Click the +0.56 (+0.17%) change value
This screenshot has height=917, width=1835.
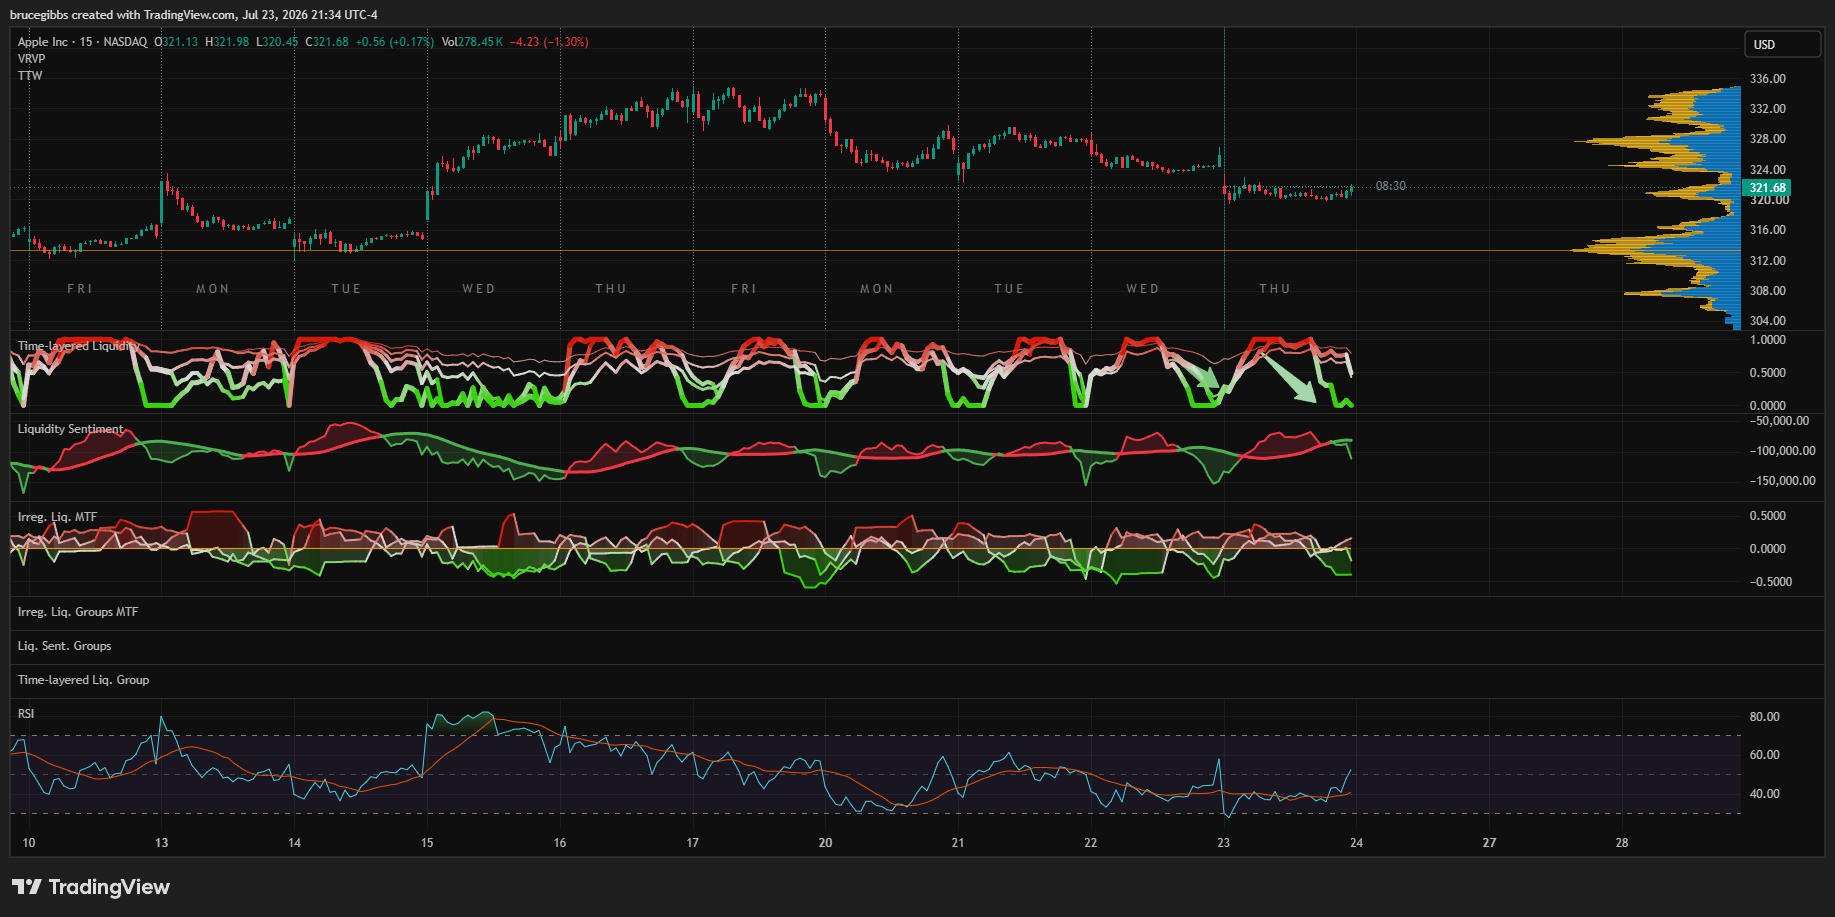click(395, 42)
